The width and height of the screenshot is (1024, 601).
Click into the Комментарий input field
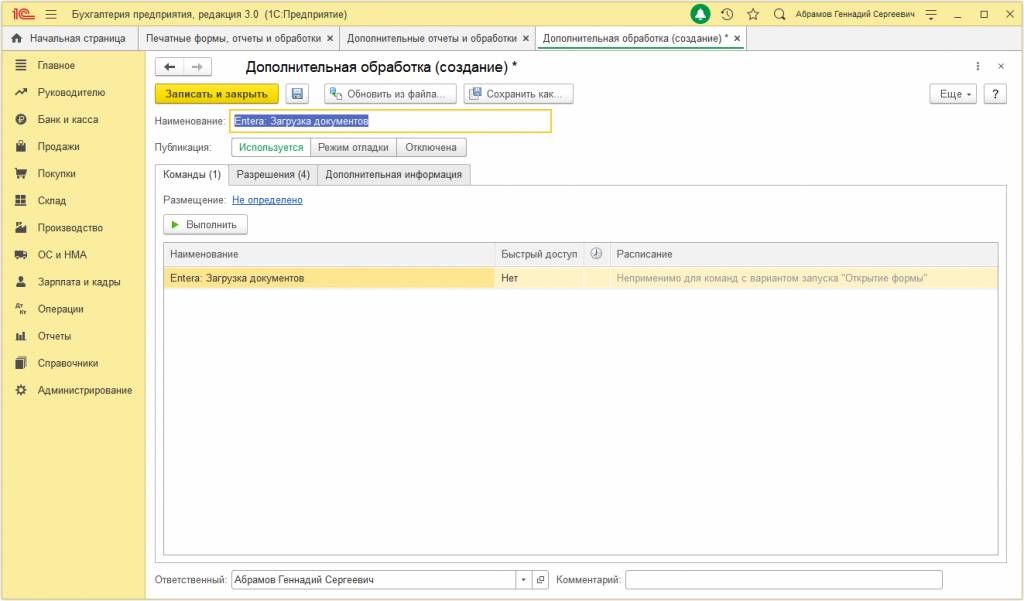[x=784, y=579]
